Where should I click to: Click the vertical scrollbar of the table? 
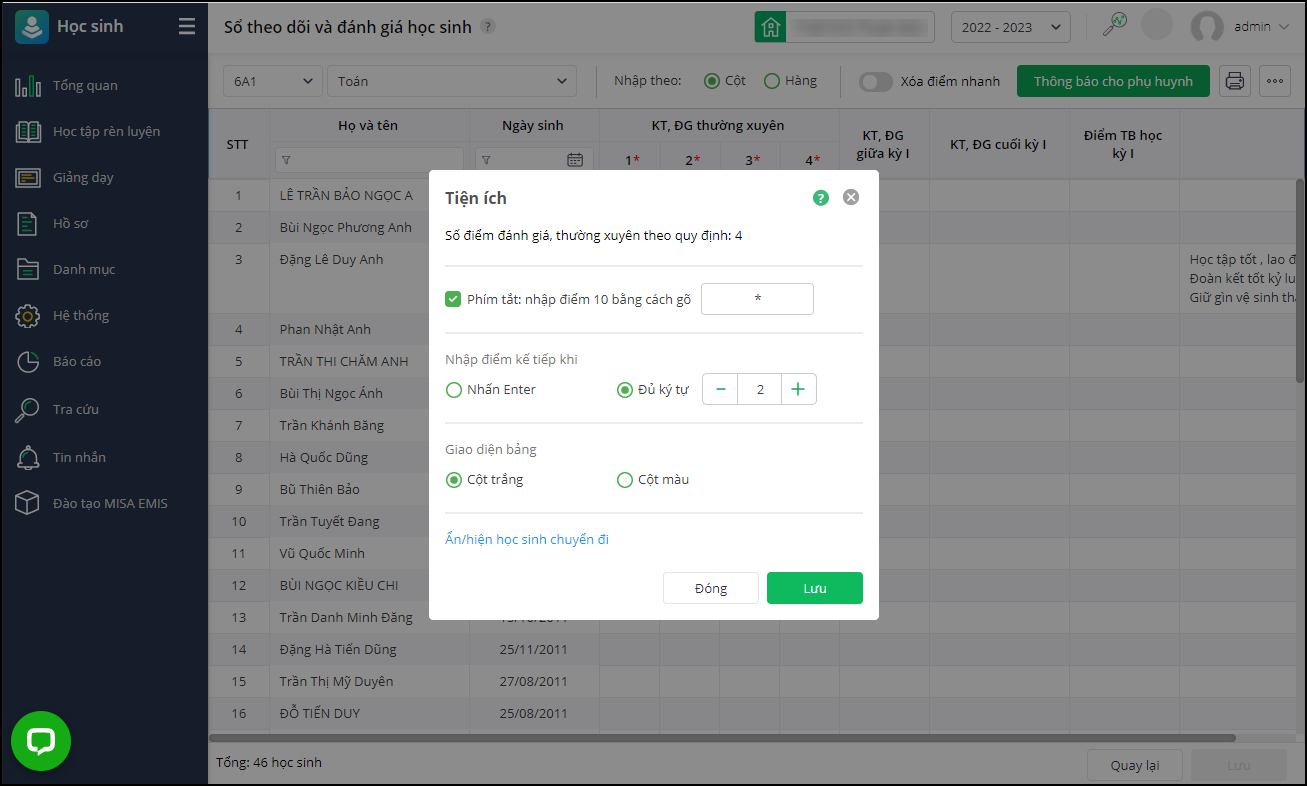click(1300, 280)
